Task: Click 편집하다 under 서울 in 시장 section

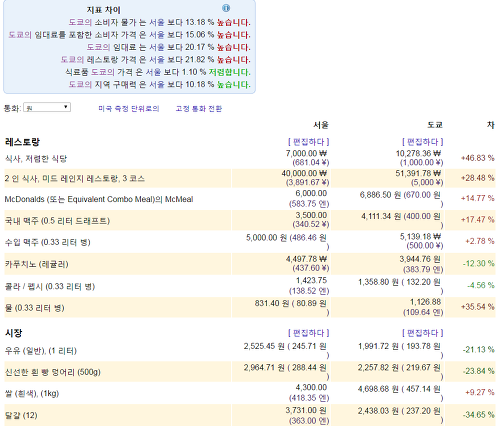Action: pyautogui.click(x=309, y=333)
